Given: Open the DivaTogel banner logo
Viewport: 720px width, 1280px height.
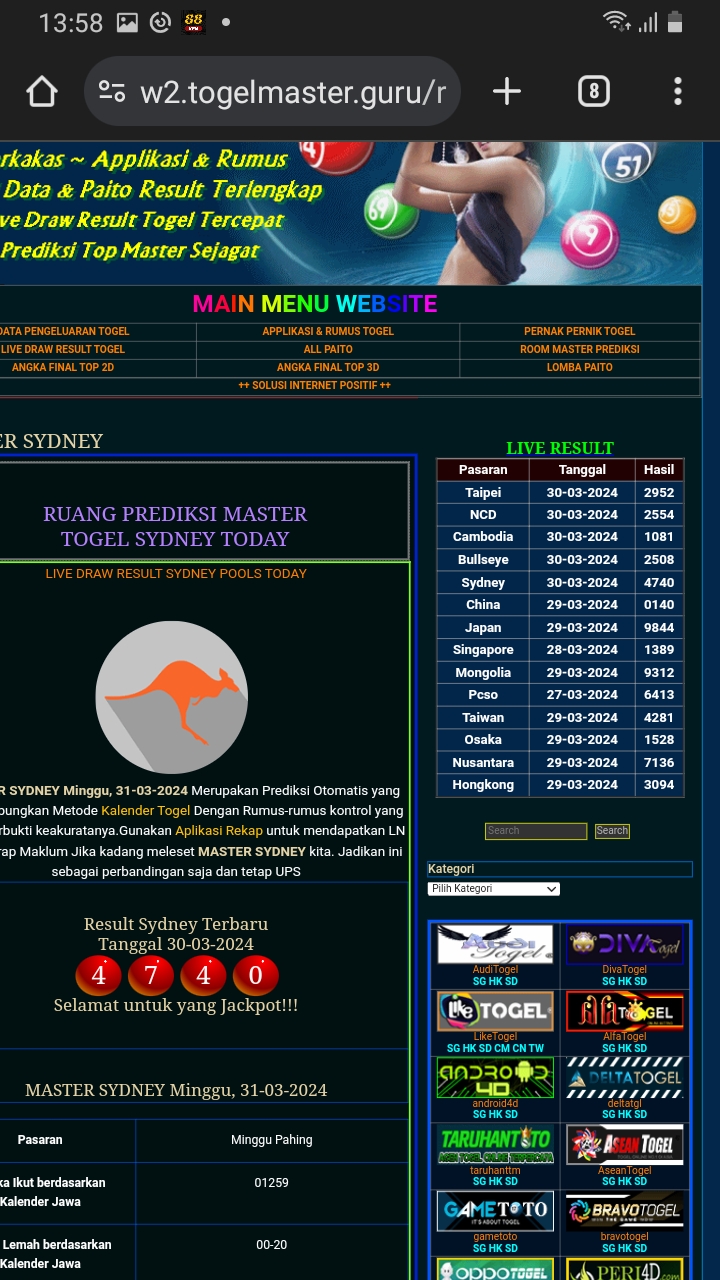Looking at the screenshot, I should [625, 944].
